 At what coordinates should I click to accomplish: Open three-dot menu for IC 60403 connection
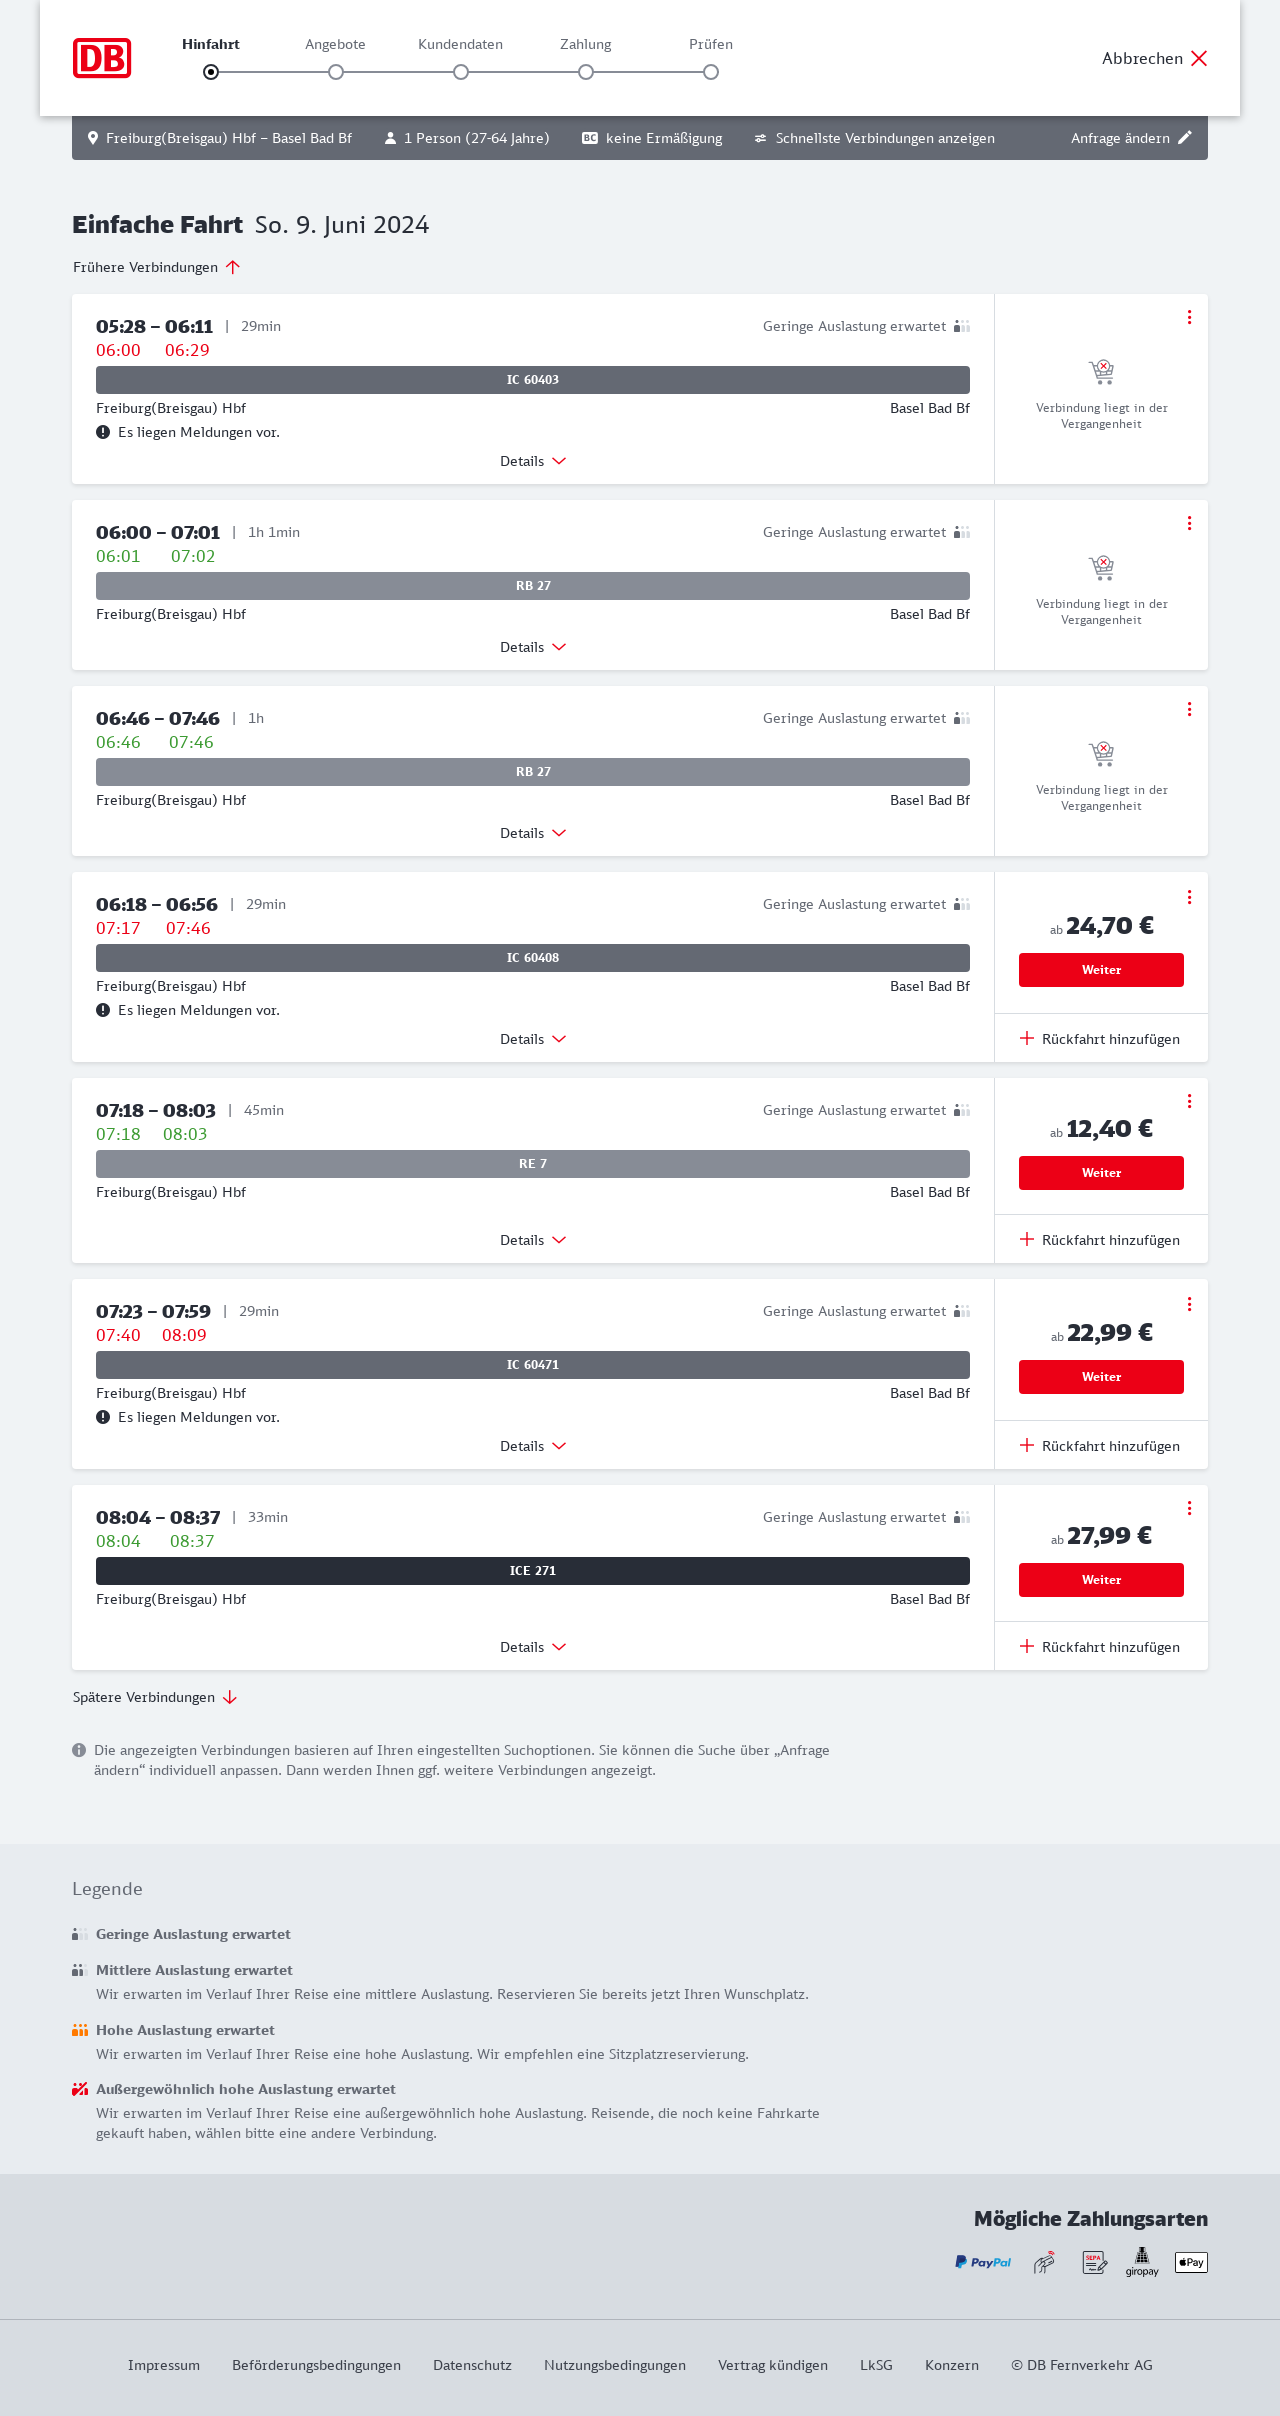click(x=1189, y=317)
